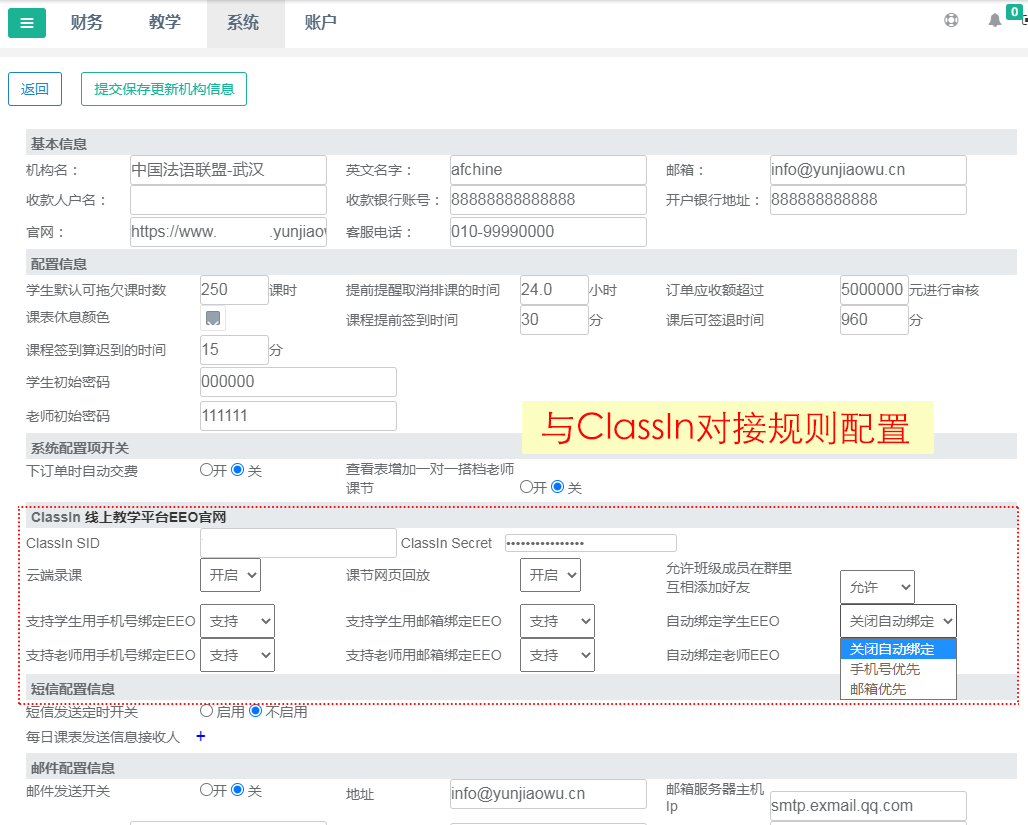Choose 手机号优先 in the open list

(x=885, y=669)
